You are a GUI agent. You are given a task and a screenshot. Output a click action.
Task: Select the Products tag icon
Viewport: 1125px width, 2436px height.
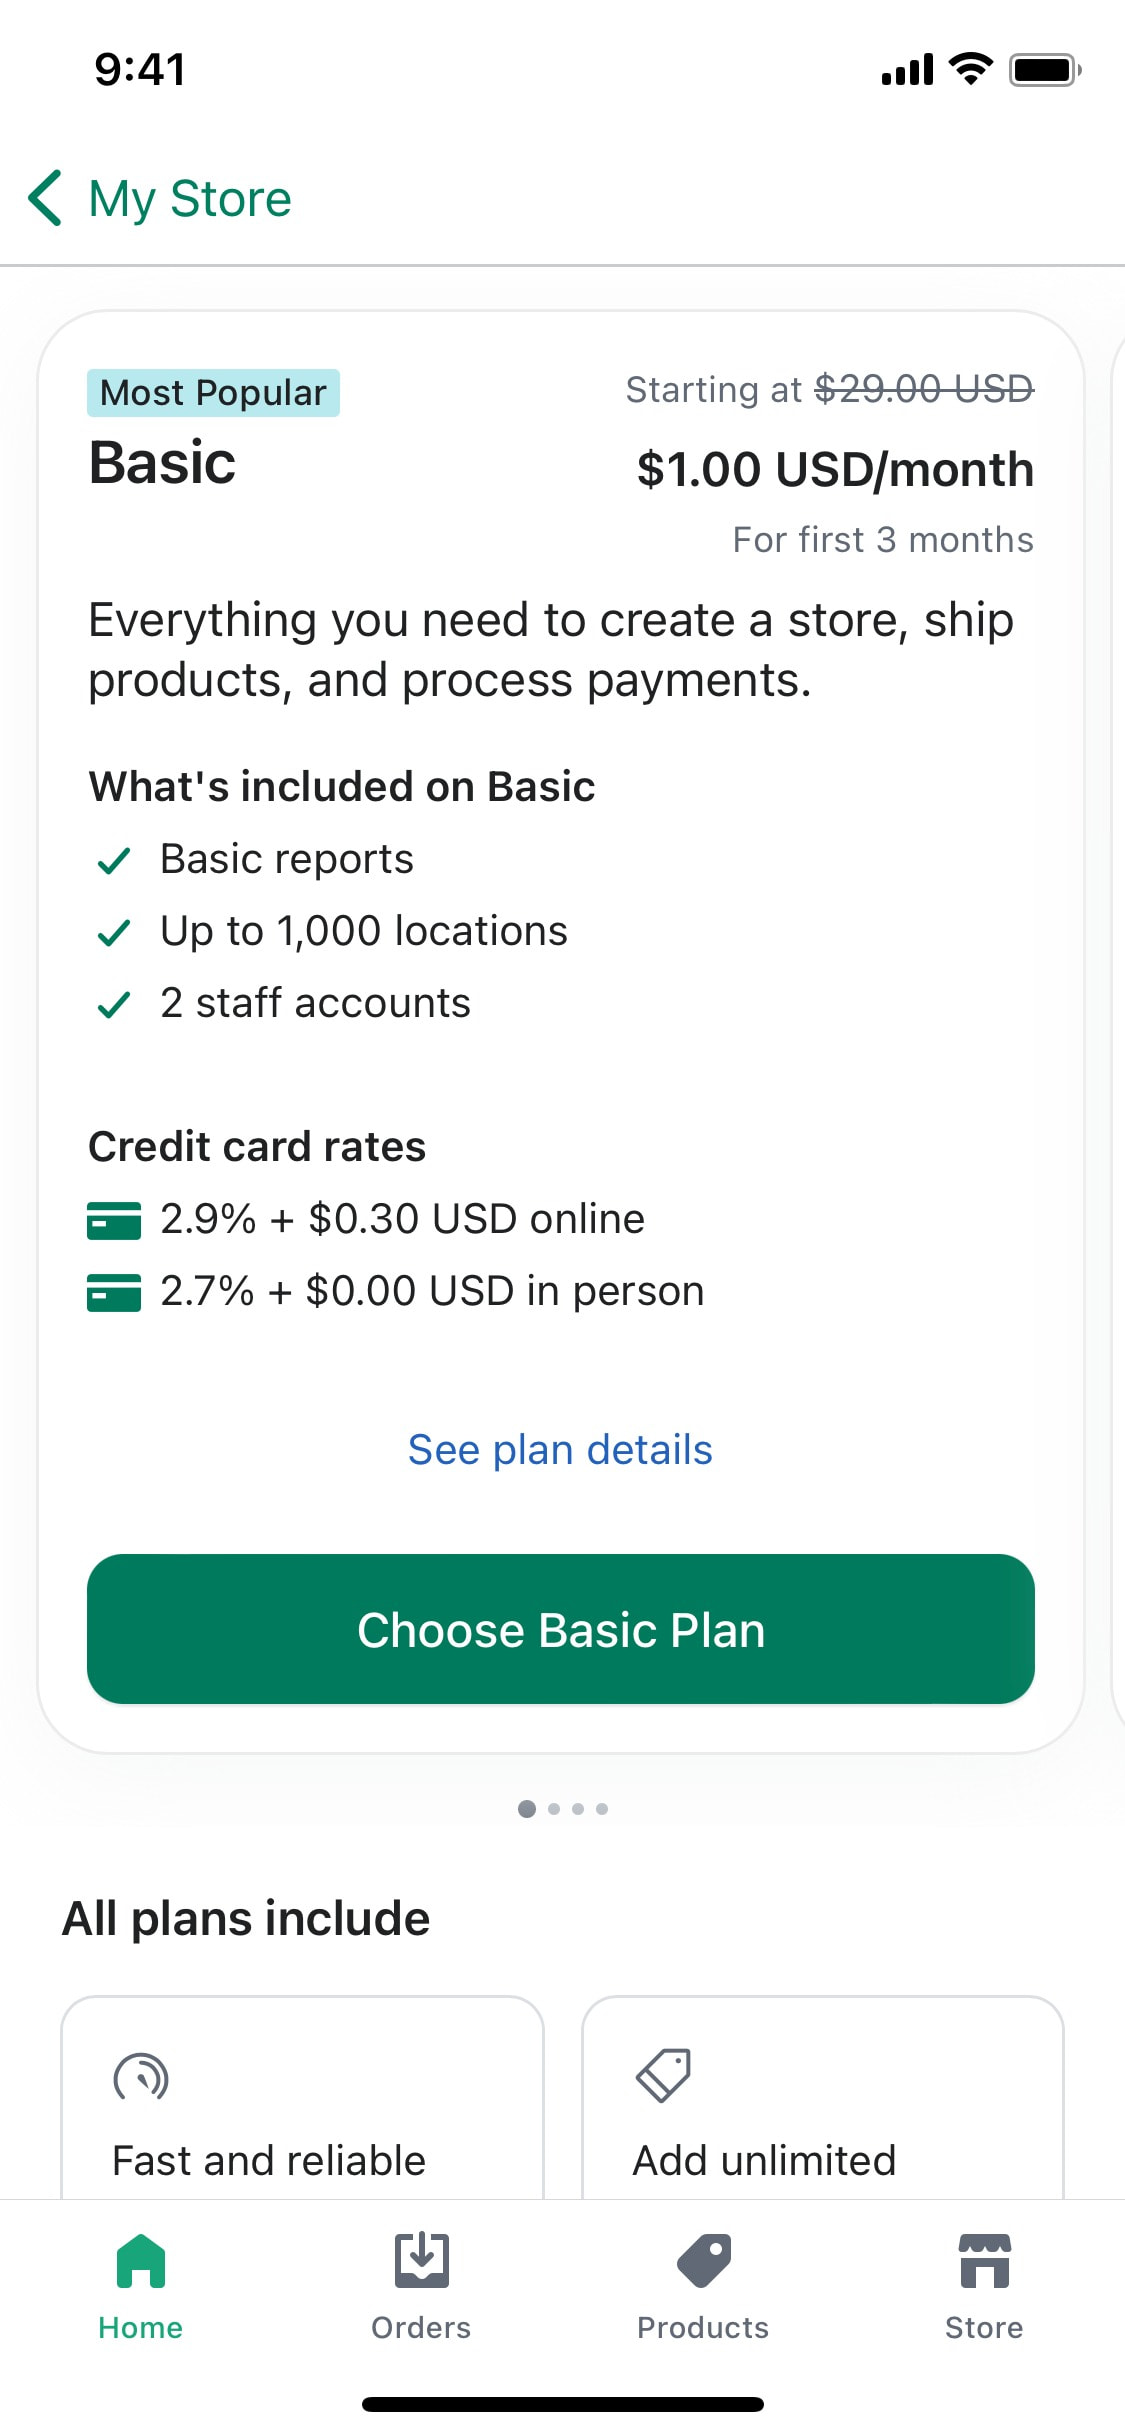click(x=704, y=2261)
